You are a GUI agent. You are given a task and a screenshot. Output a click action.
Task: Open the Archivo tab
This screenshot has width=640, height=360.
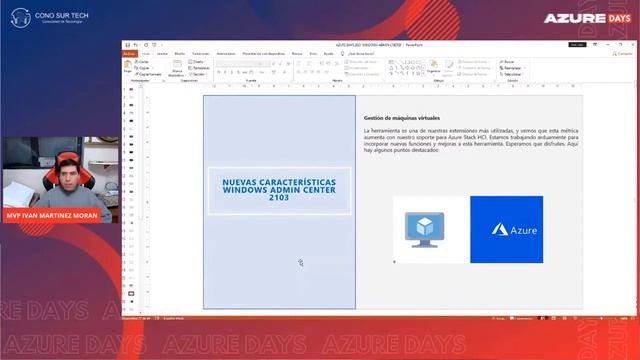click(x=130, y=53)
